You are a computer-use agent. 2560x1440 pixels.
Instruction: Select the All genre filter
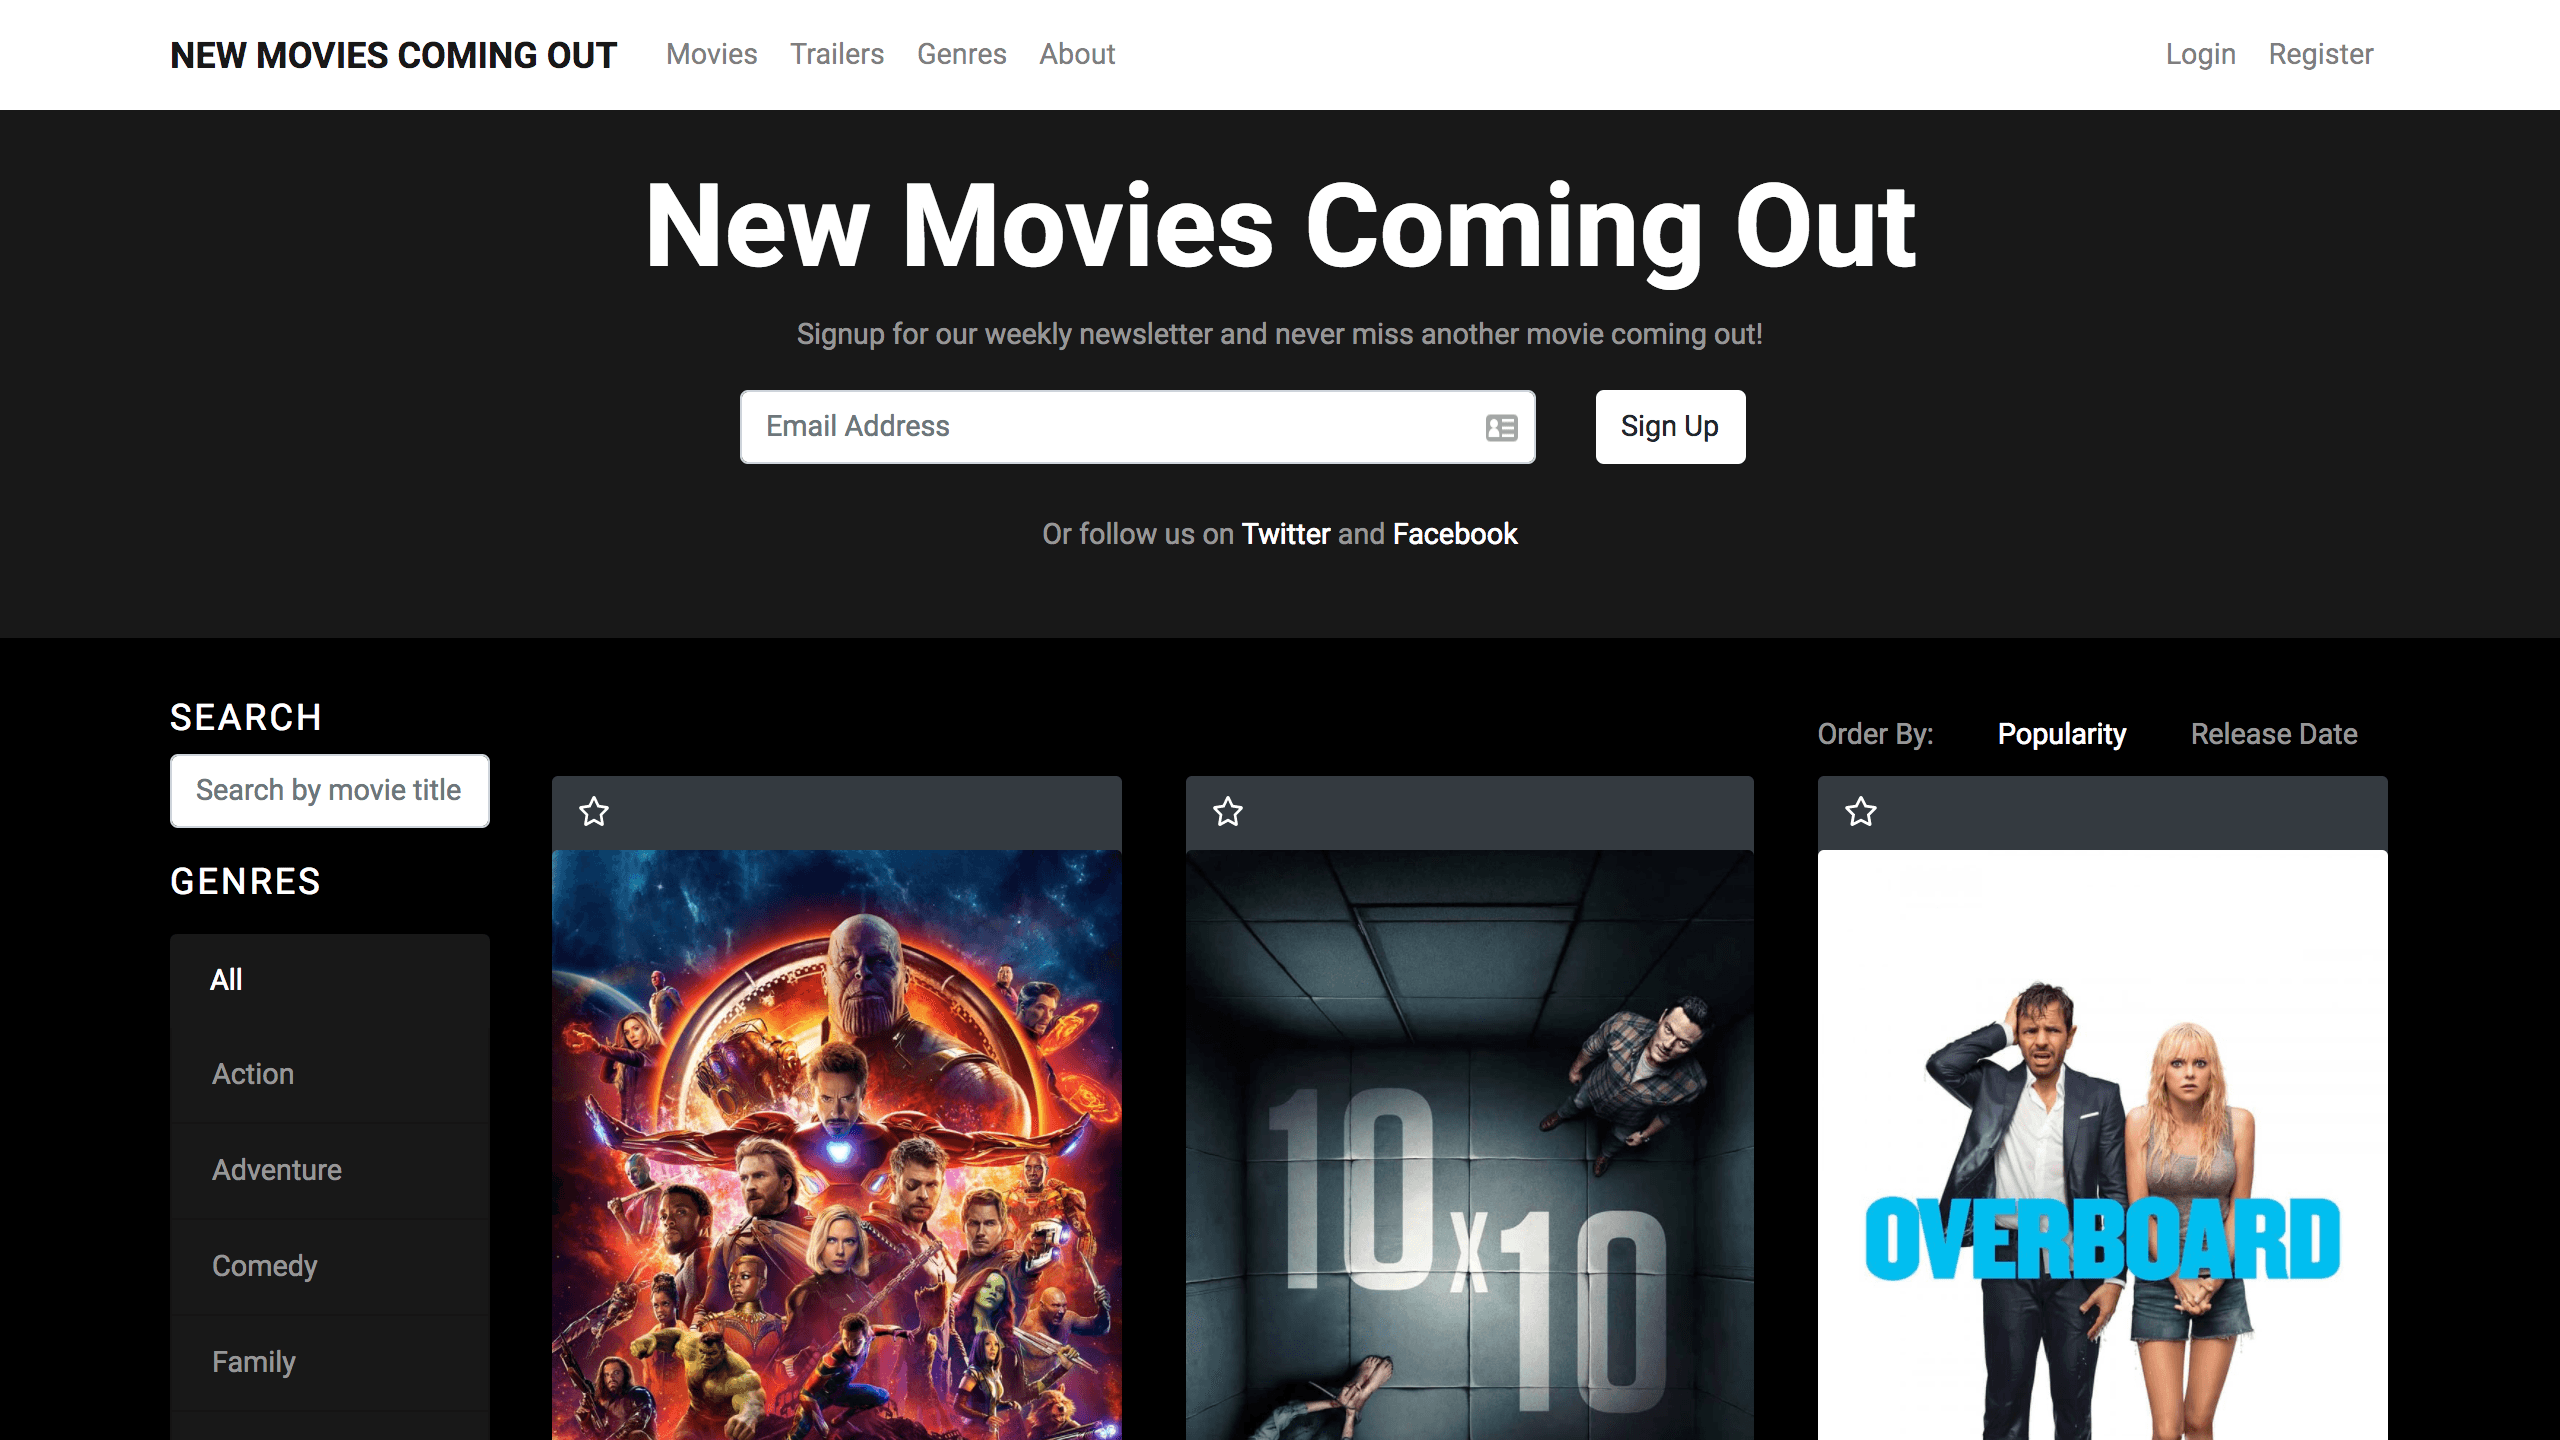point(330,980)
